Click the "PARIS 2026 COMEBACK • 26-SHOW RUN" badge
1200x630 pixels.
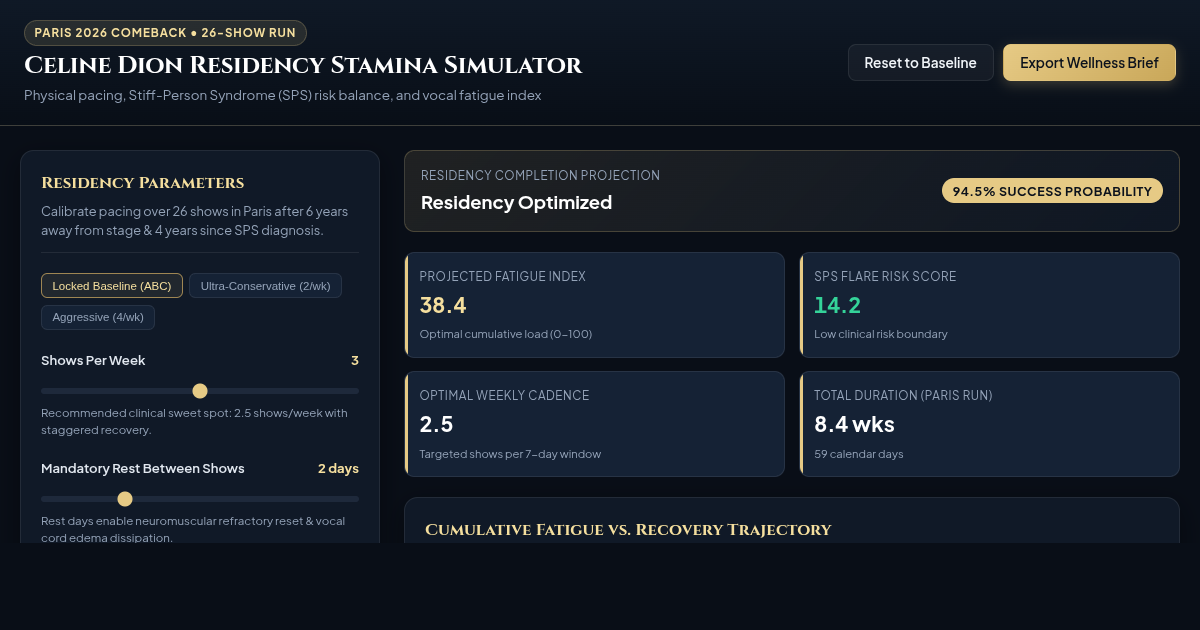[165, 33]
